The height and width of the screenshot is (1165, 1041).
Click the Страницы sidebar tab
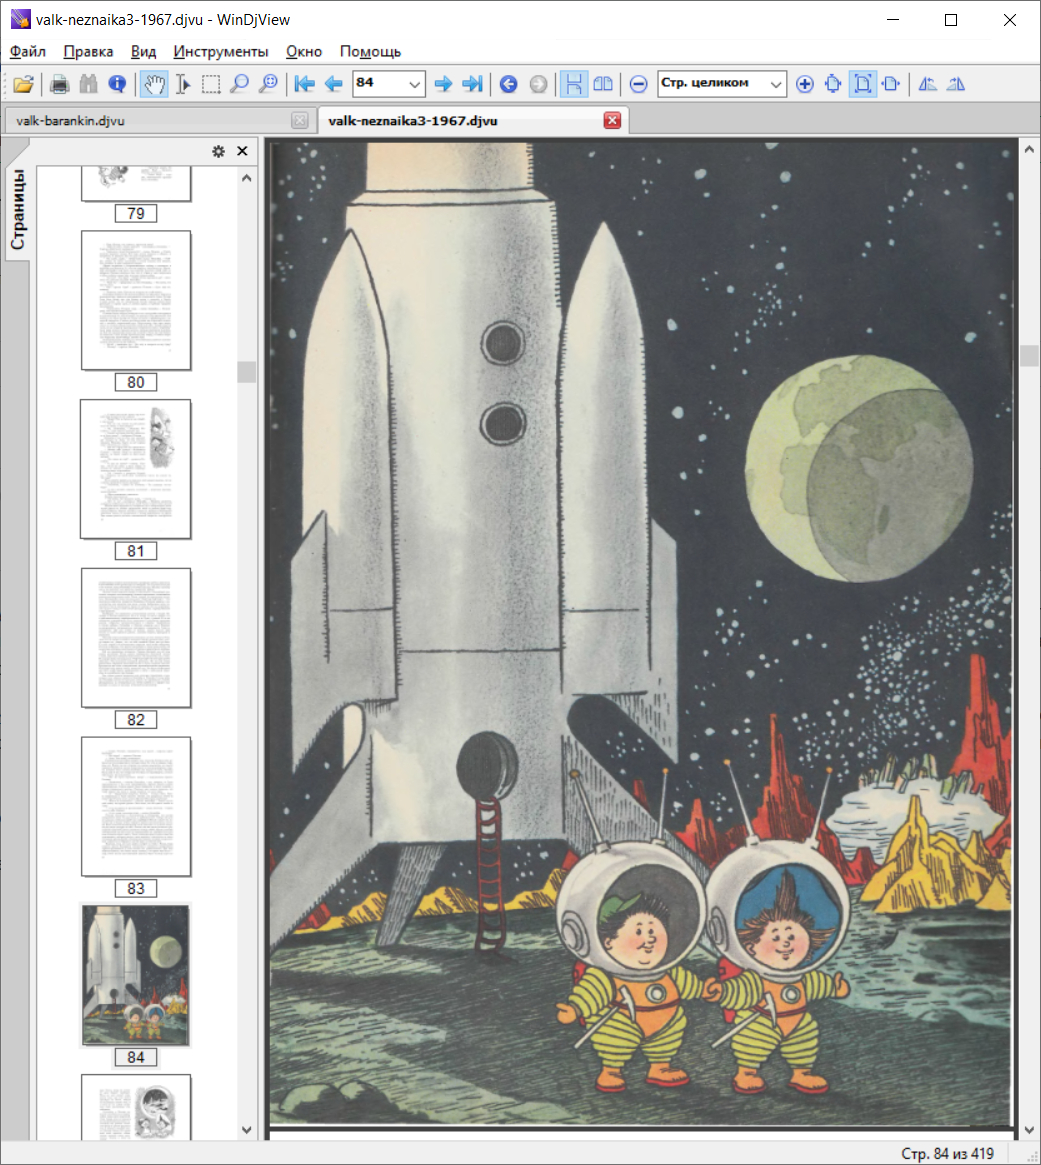(x=18, y=210)
